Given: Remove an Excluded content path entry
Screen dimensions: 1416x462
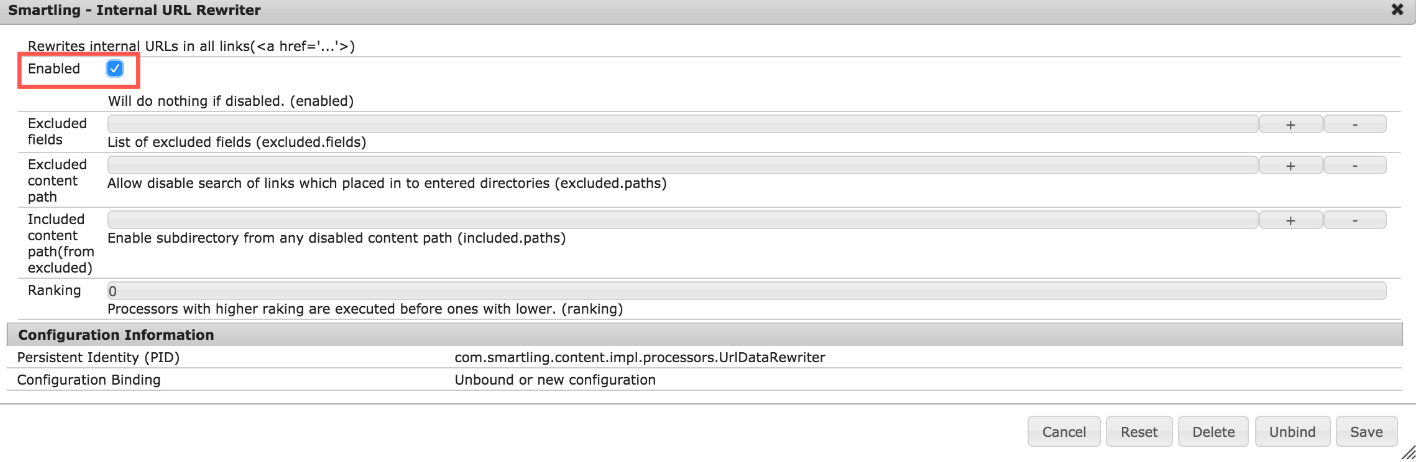Looking at the screenshot, I should pyautogui.click(x=1355, y=165).
